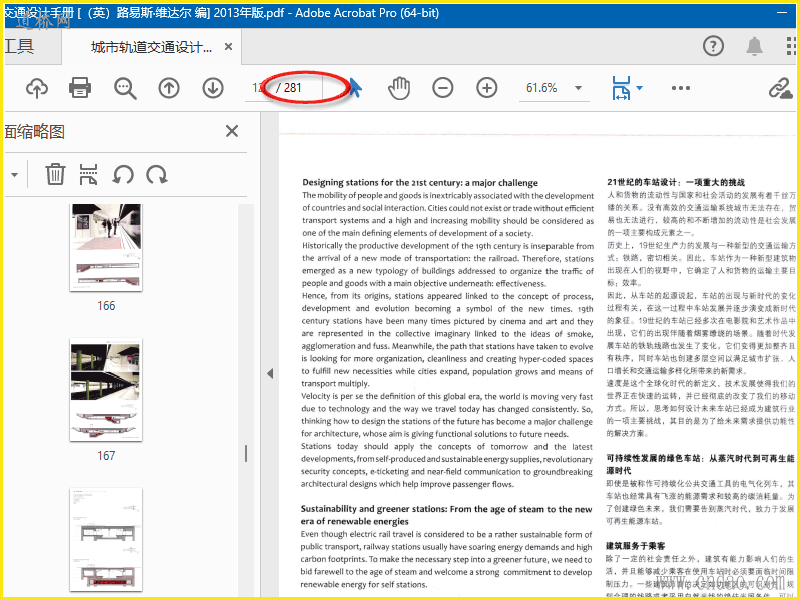
Task: Click the print pages thumbnail toolbar icon
Action: pos(89,174)
